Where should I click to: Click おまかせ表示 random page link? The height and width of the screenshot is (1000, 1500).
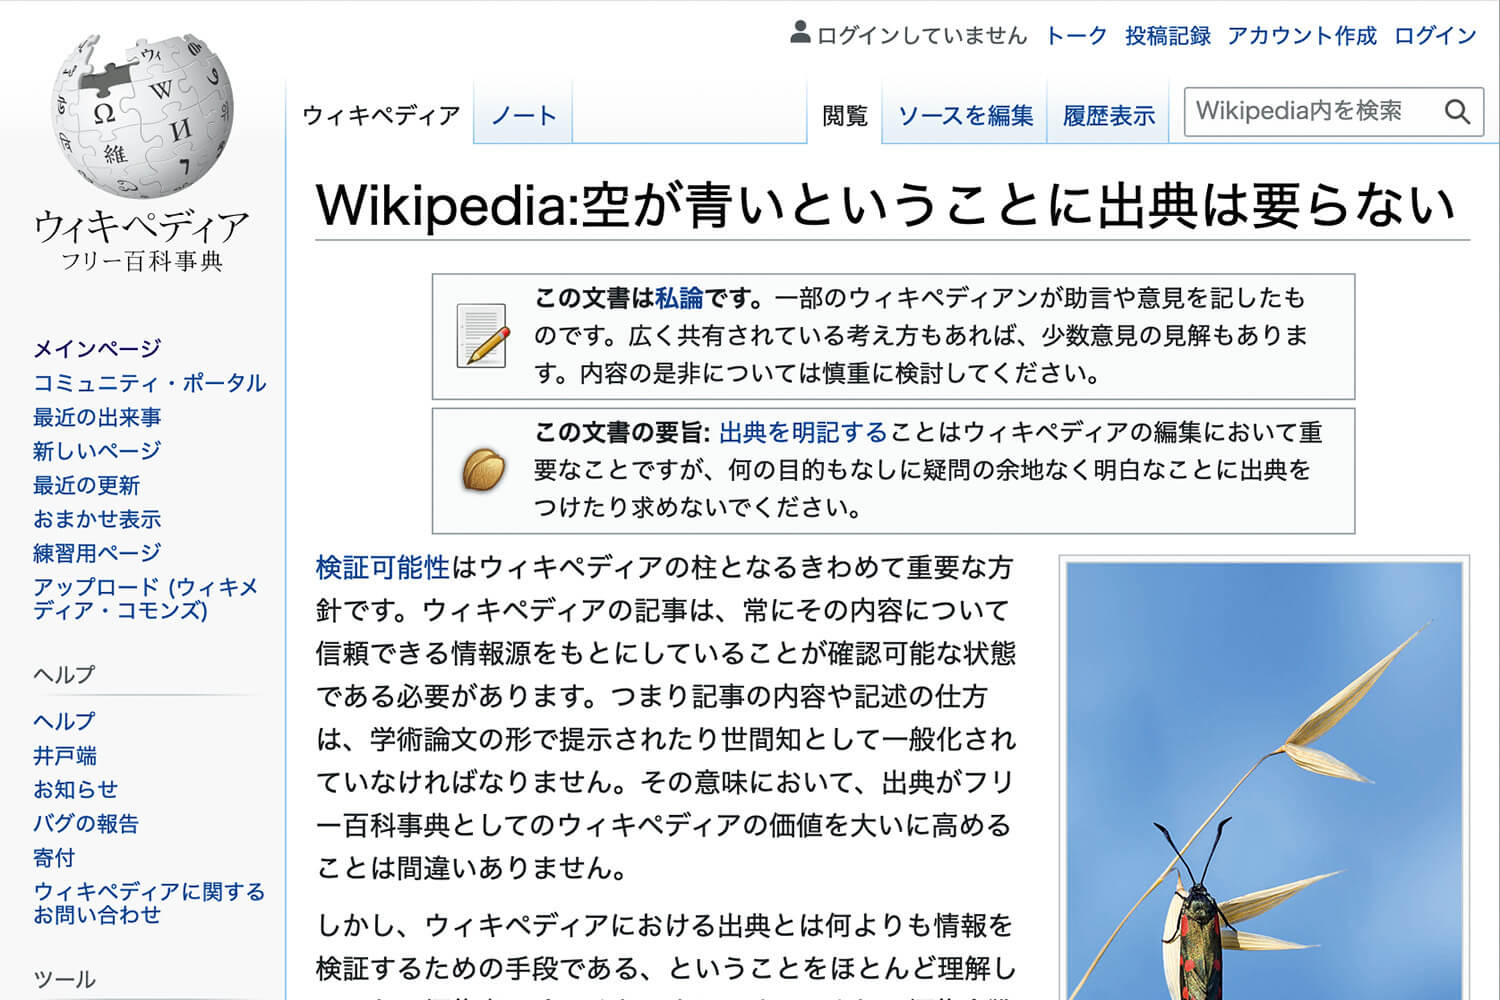[97, 519]
